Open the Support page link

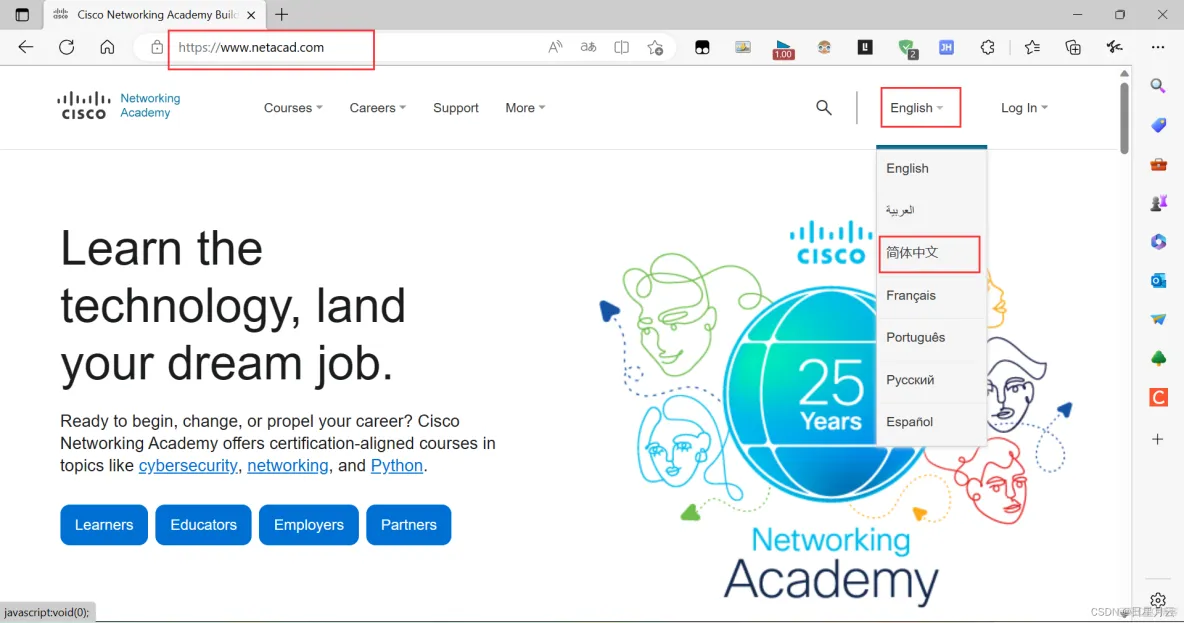[x=456, y=108]
